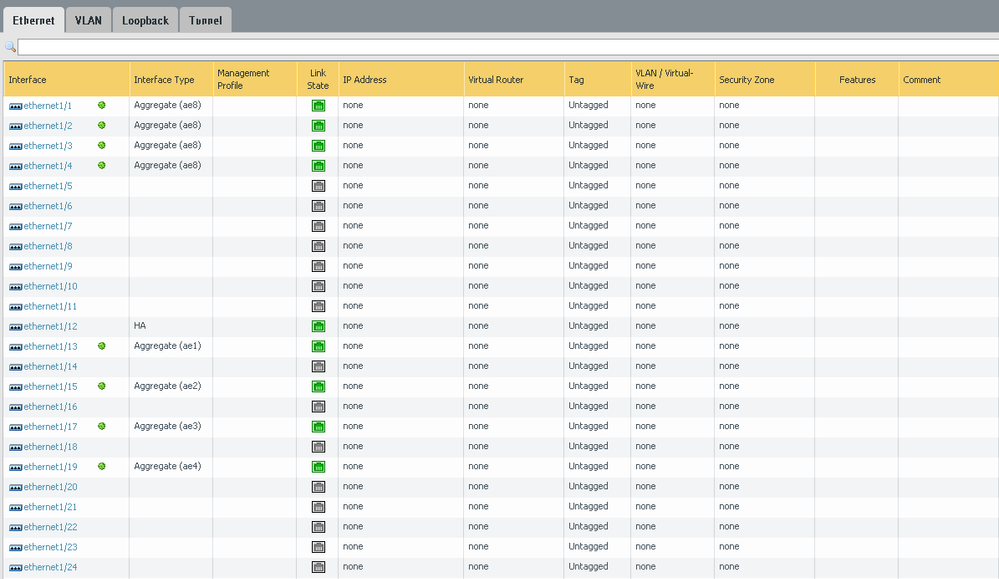Viewport: 999px width, 579px height.
Task: Click green status dot beside ethernet1/3
Action: pos(102,146)
